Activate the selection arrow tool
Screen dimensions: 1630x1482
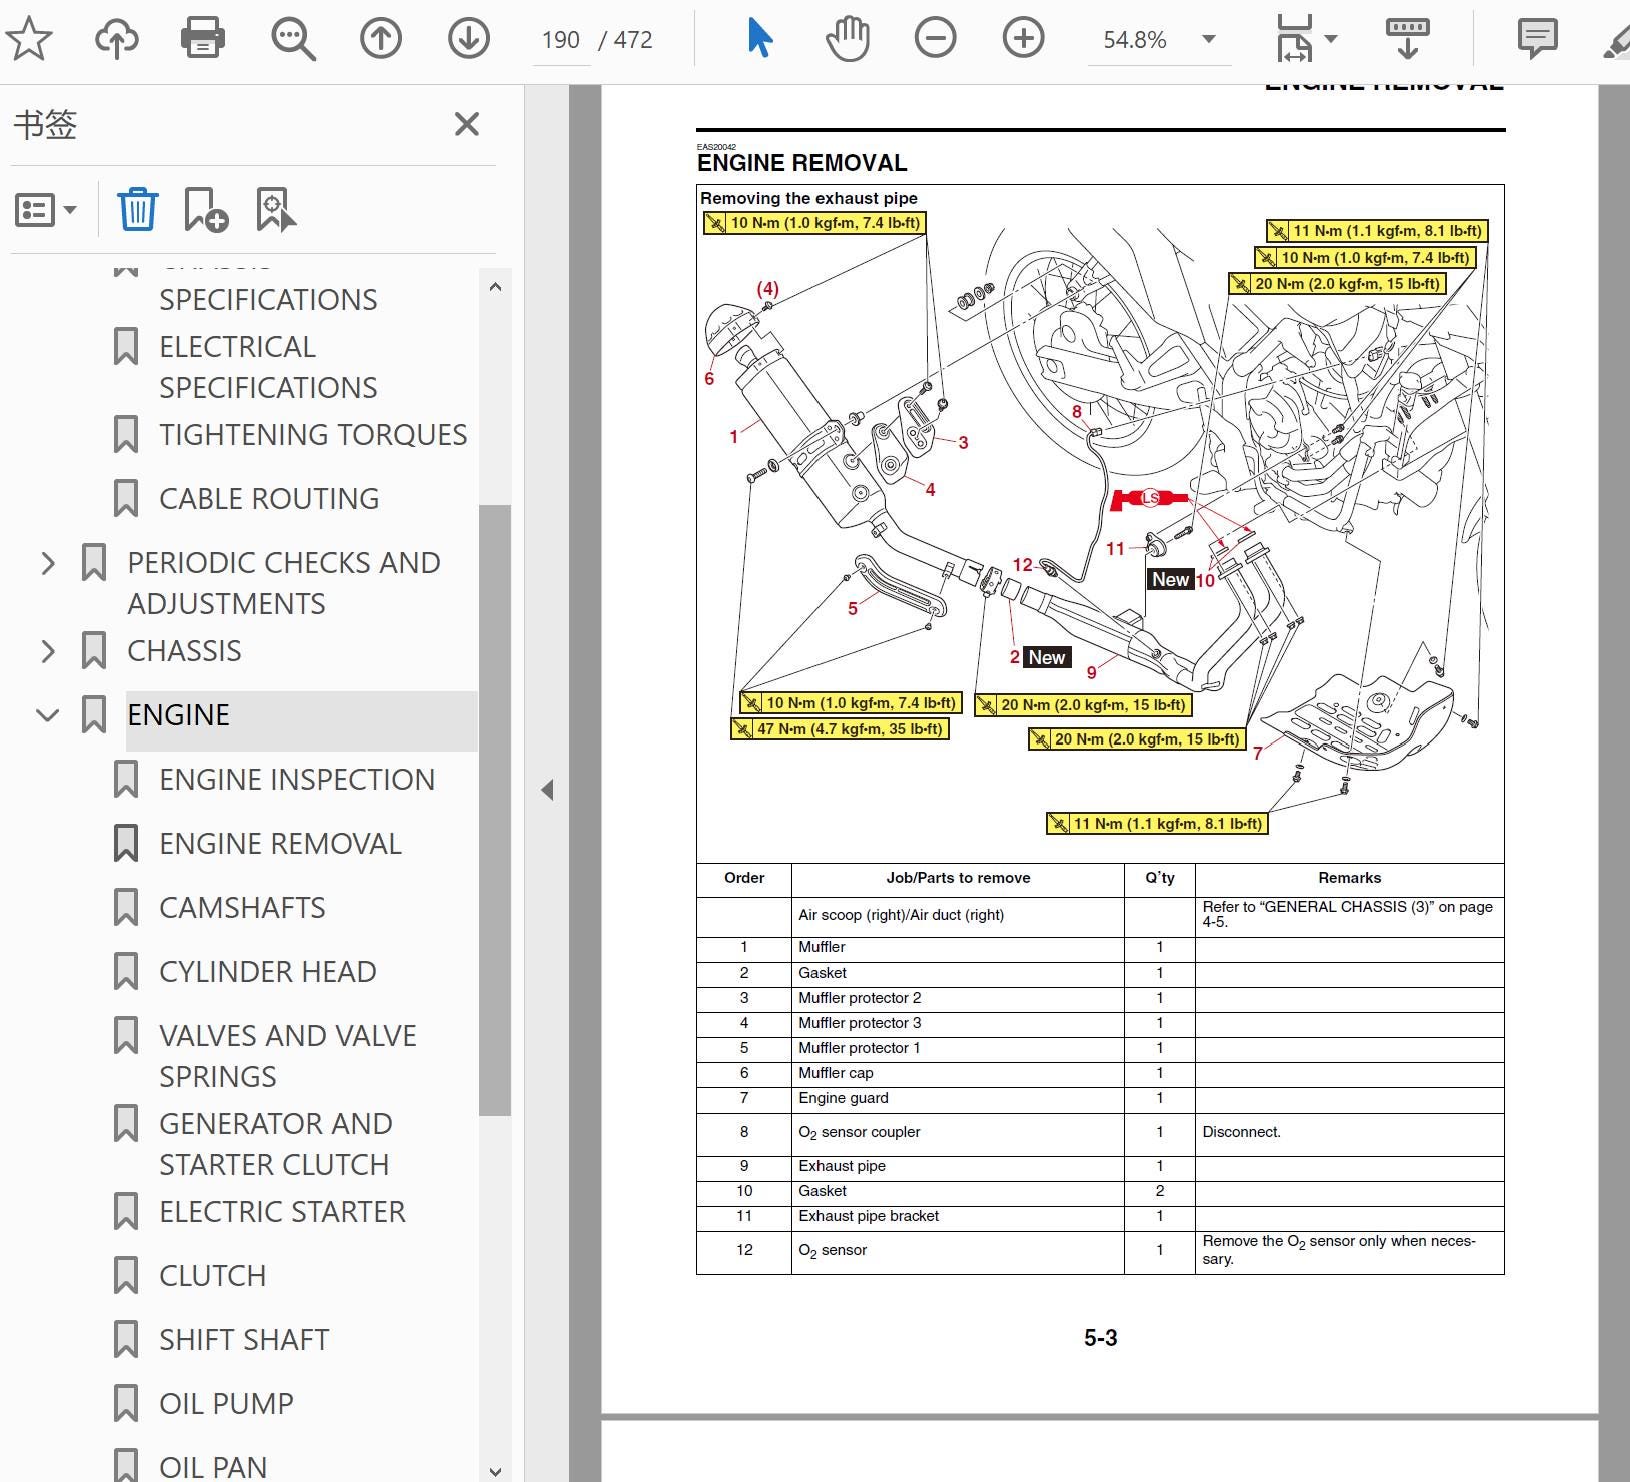point(759,39)
